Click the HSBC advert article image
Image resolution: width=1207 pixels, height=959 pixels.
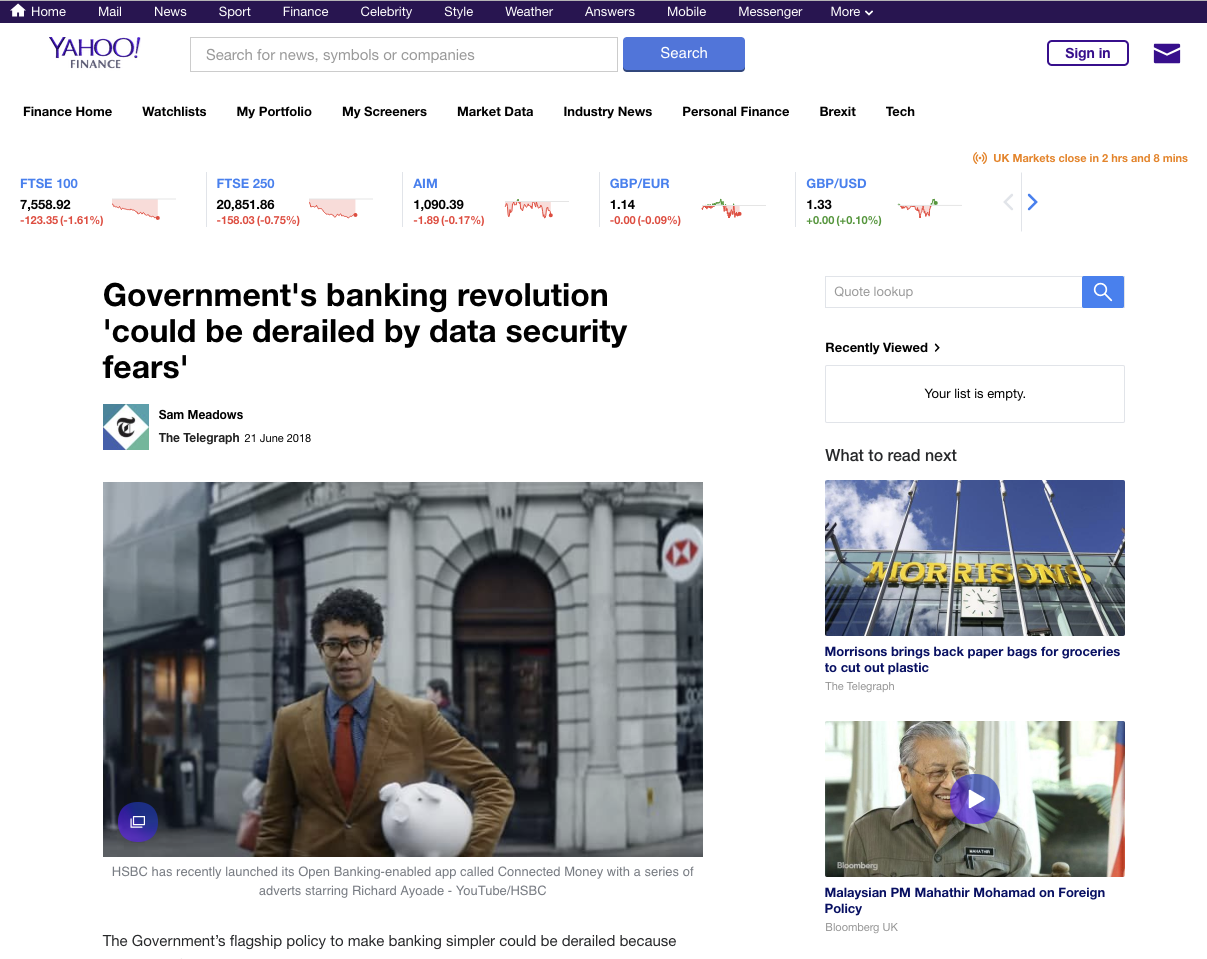click(403, 669)
